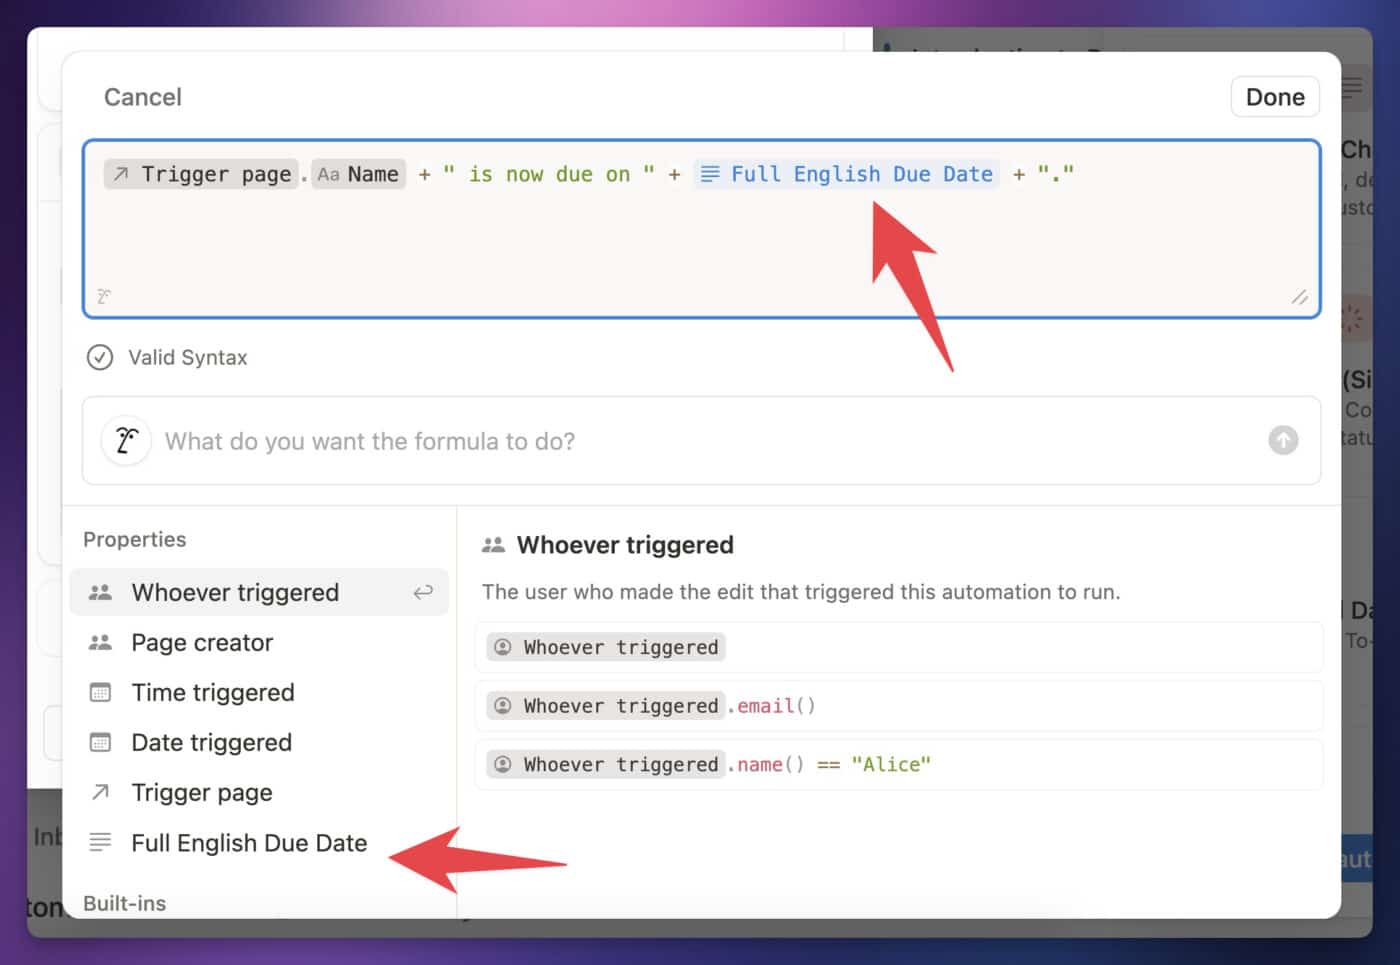Click the people icon next to Page creator
Viewport: 1400px width, 965px height.
pos(100,642)
